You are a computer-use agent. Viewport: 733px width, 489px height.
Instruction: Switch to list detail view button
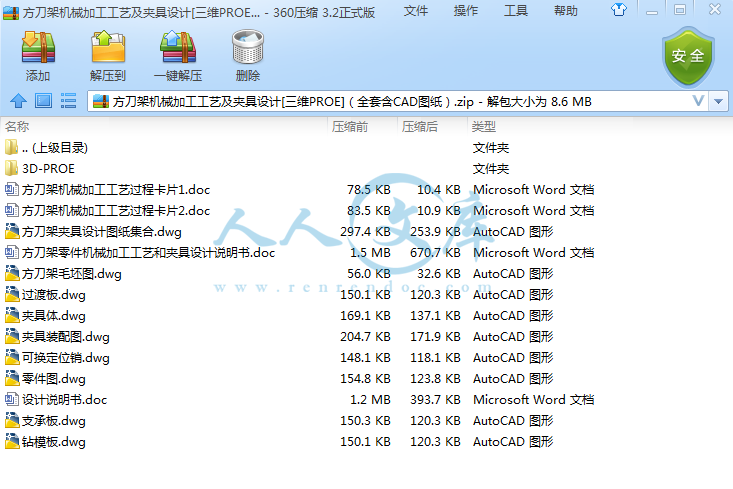point(68,101)
